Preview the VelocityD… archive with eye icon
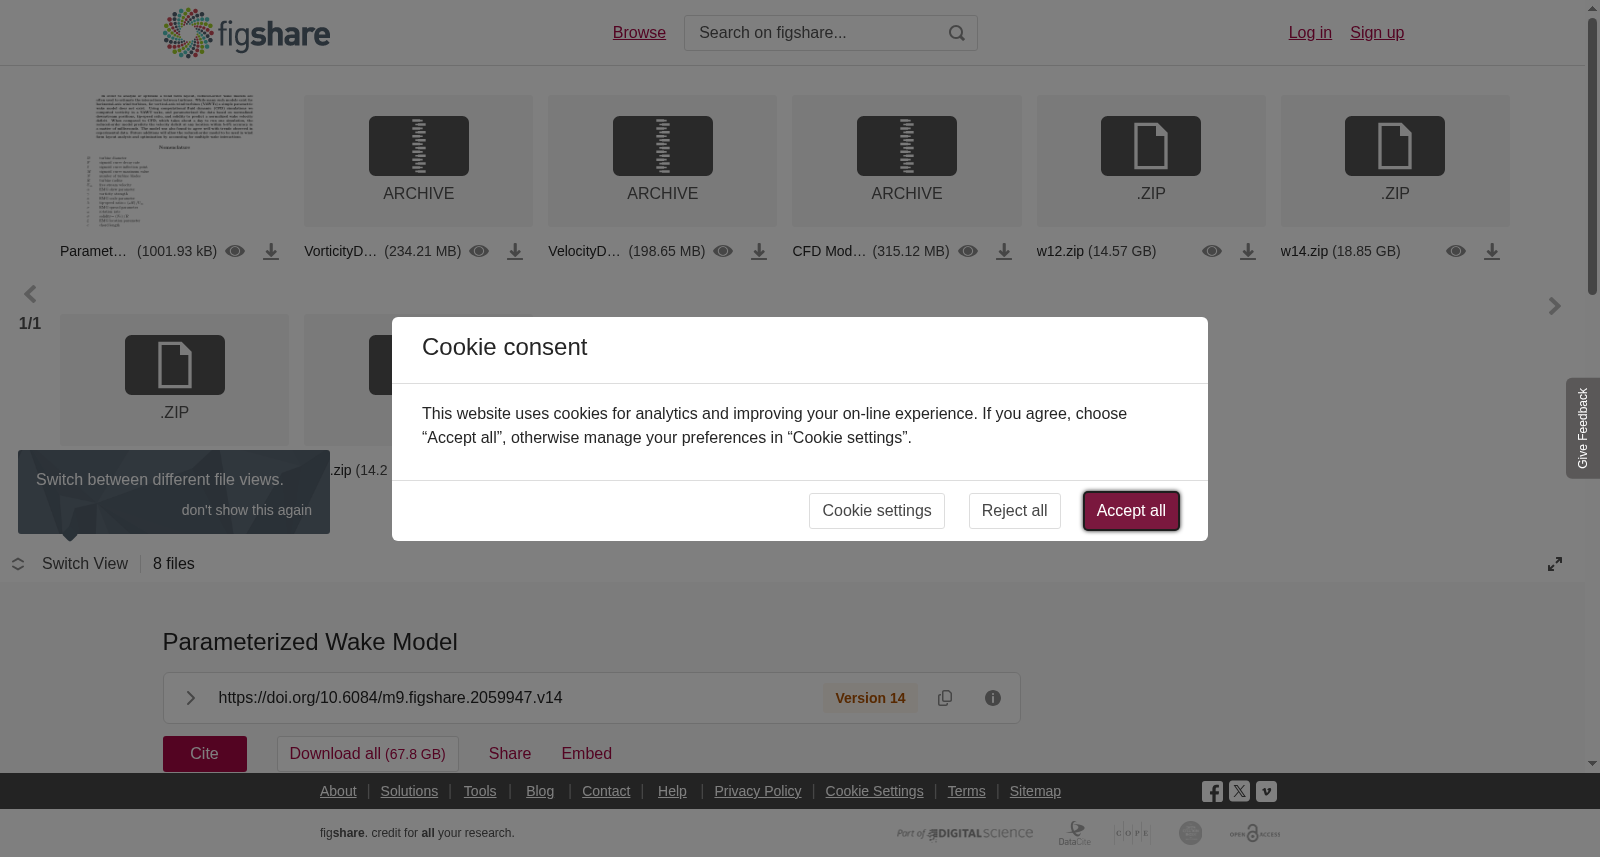 [x=723, y=251]
